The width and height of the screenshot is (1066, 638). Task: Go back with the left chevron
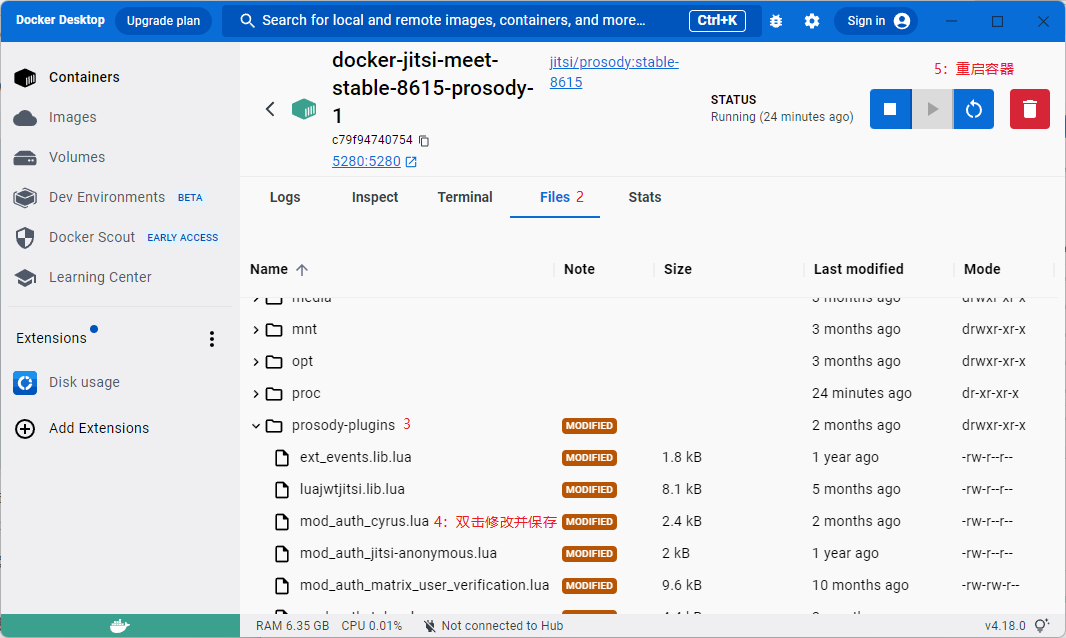point(270,109)
